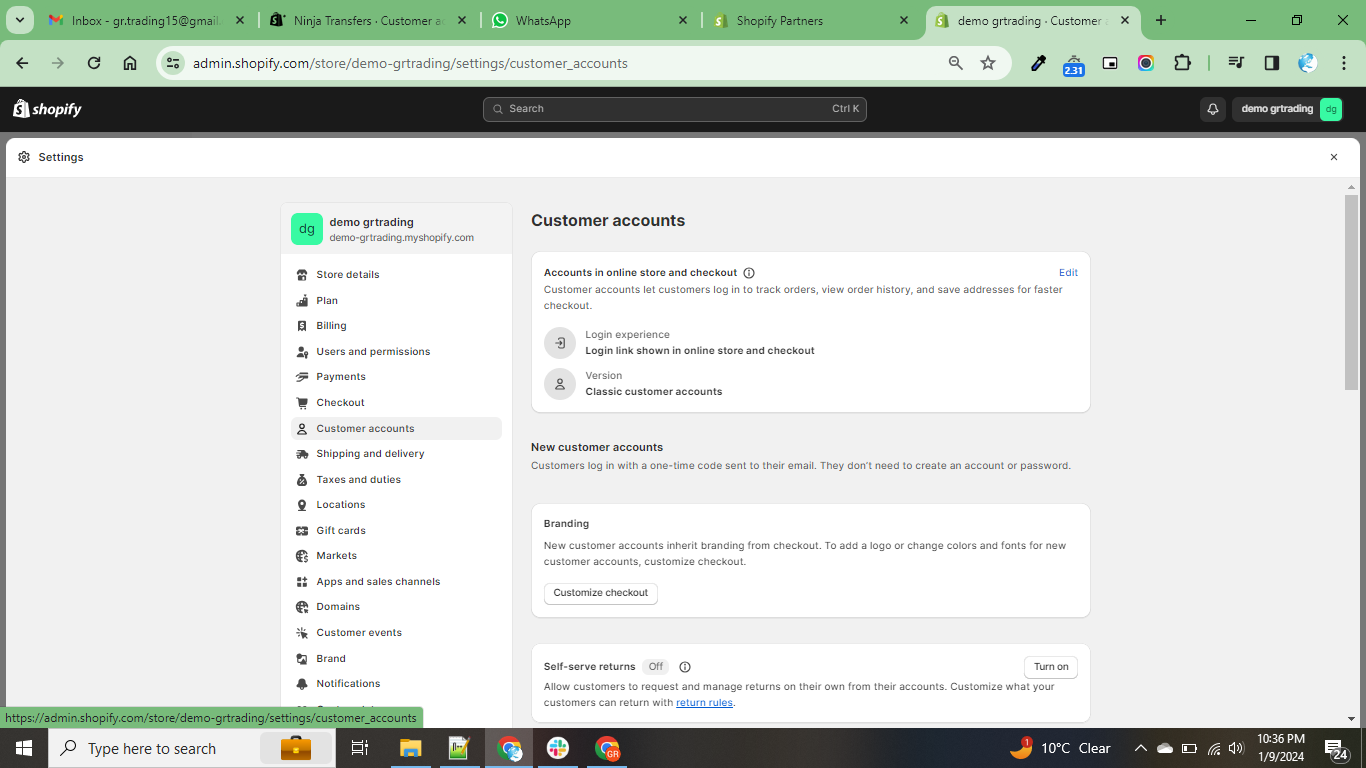This screenshot has height=768, width=1366.
Task: Click the Shopify logo in the header
Action: click(x=47, y=109)
